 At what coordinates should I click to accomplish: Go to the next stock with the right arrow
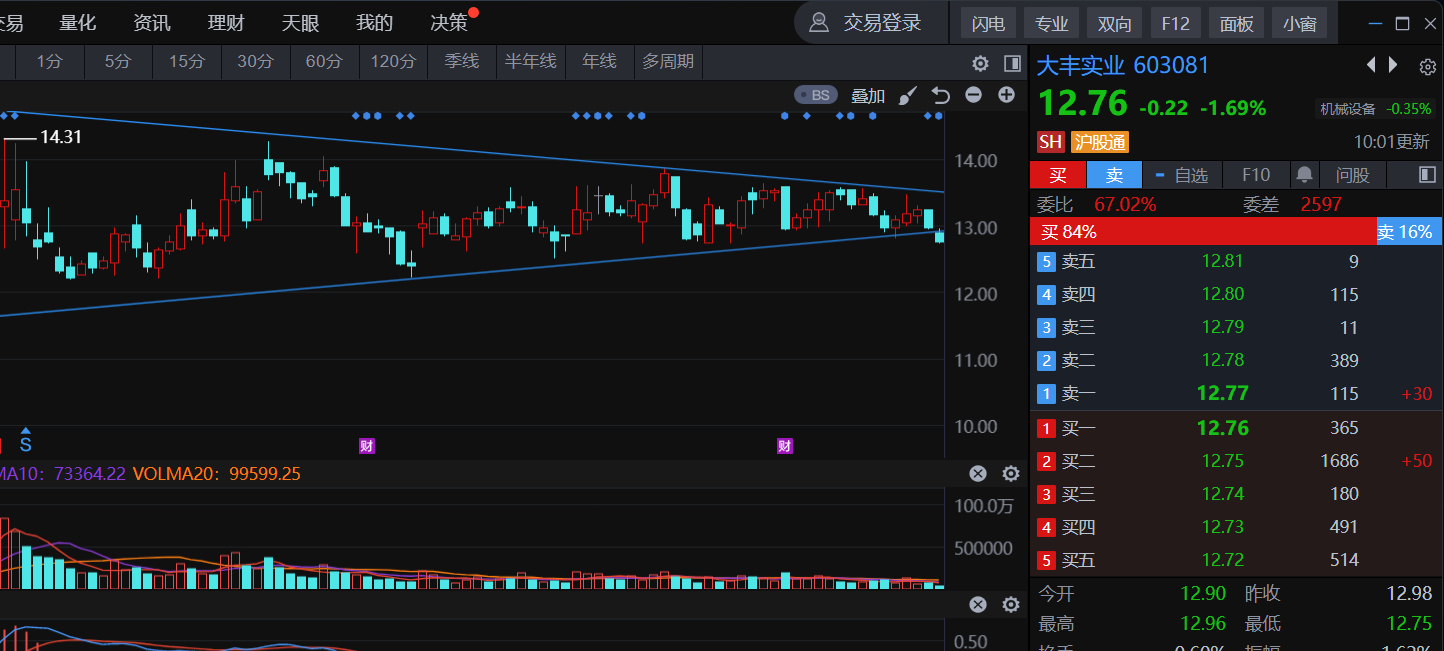[x=1393, y=66]
